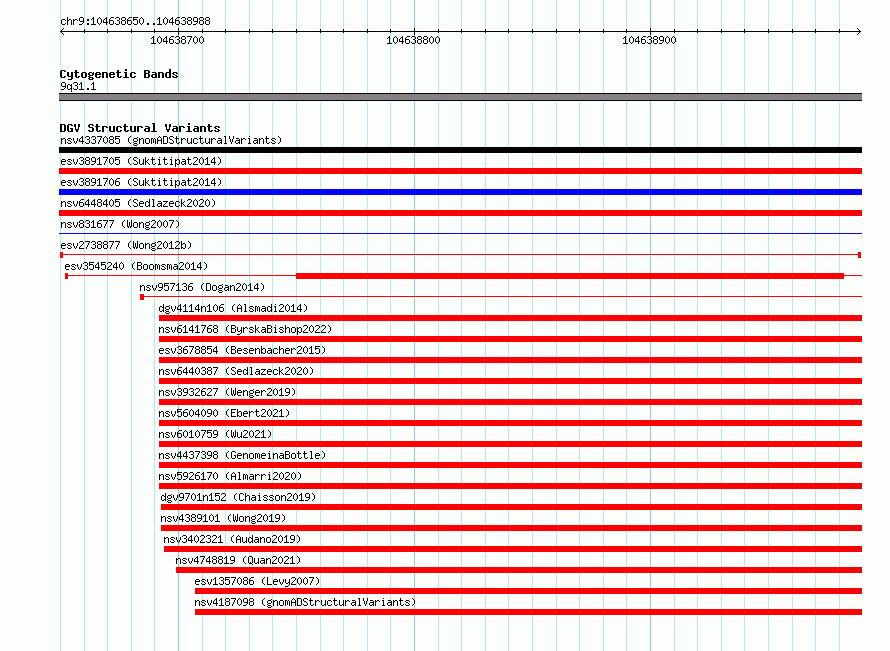890x651 pixels.
Task: Click the gray 9q31.1 cytogenetic band bar
Action: point(460,97)
